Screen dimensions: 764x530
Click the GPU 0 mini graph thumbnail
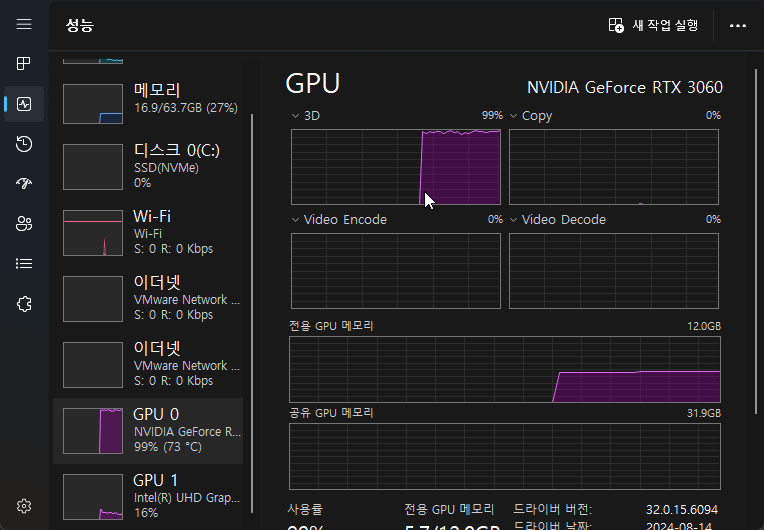93,431
